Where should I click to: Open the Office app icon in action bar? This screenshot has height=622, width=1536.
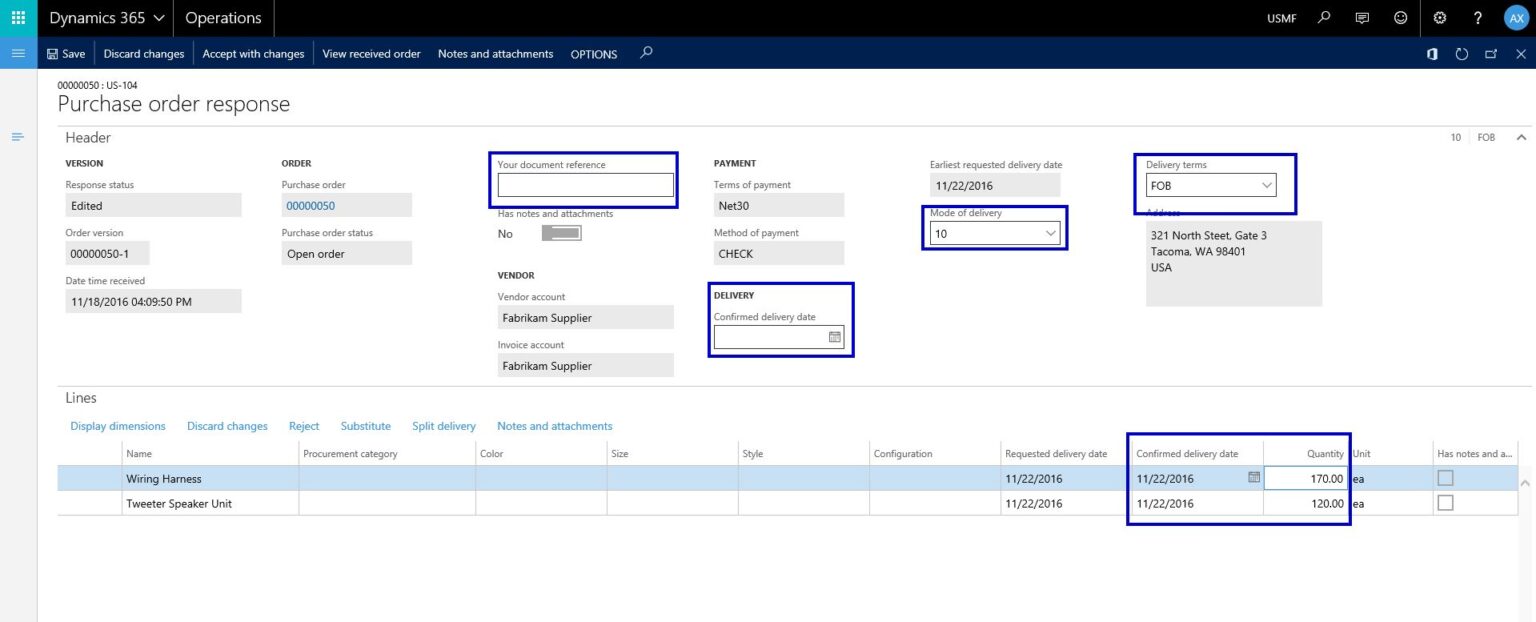click(1432, 54)
